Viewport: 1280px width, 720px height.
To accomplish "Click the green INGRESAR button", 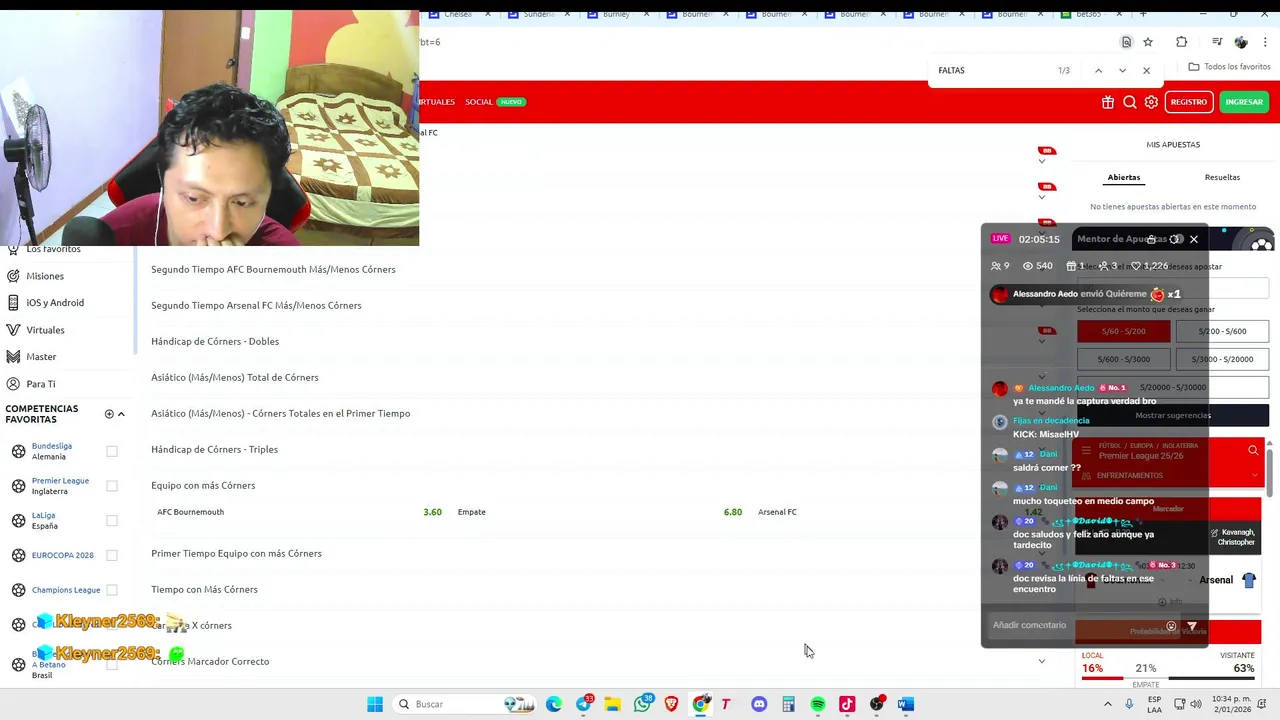I will pyautogui.click(x=1244, y=102).
